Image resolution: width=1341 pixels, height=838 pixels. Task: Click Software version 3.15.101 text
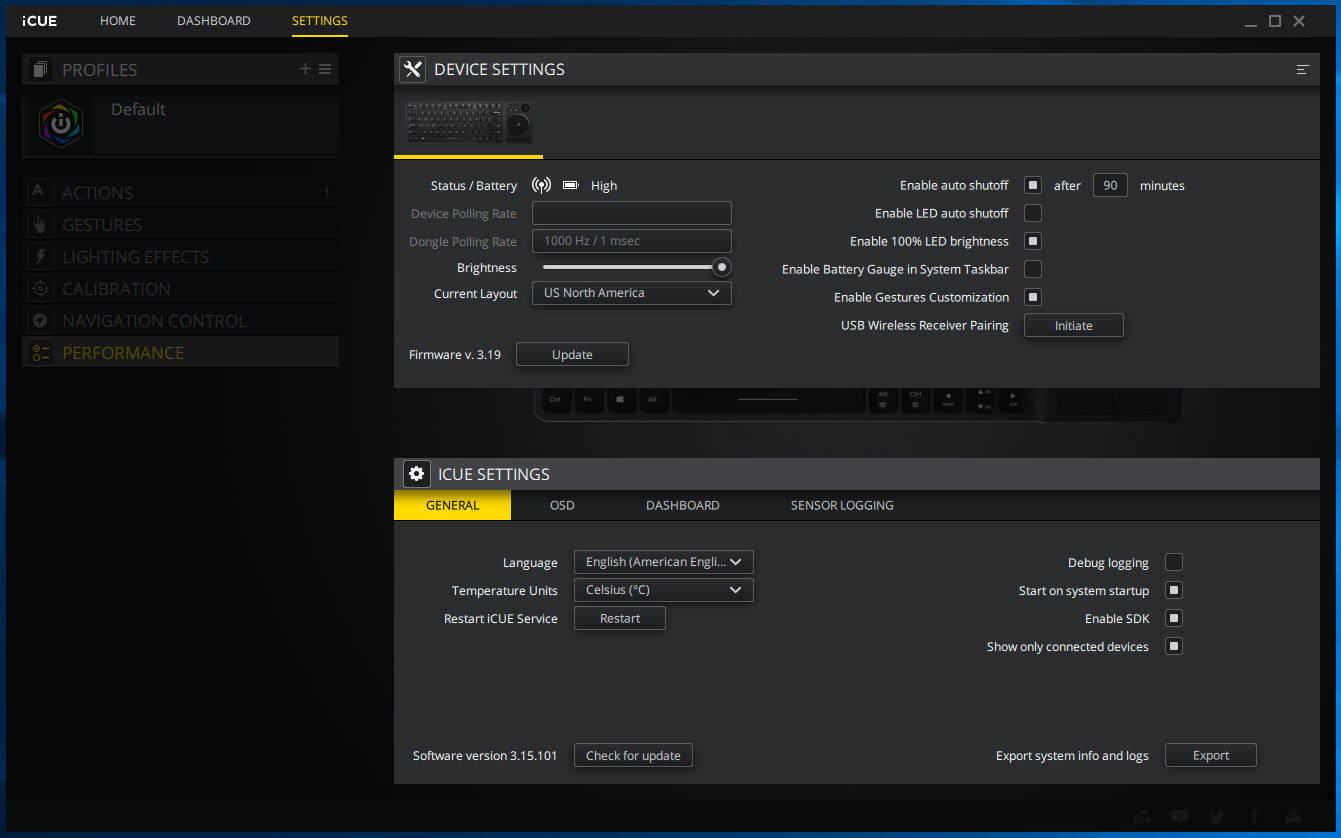485,756
